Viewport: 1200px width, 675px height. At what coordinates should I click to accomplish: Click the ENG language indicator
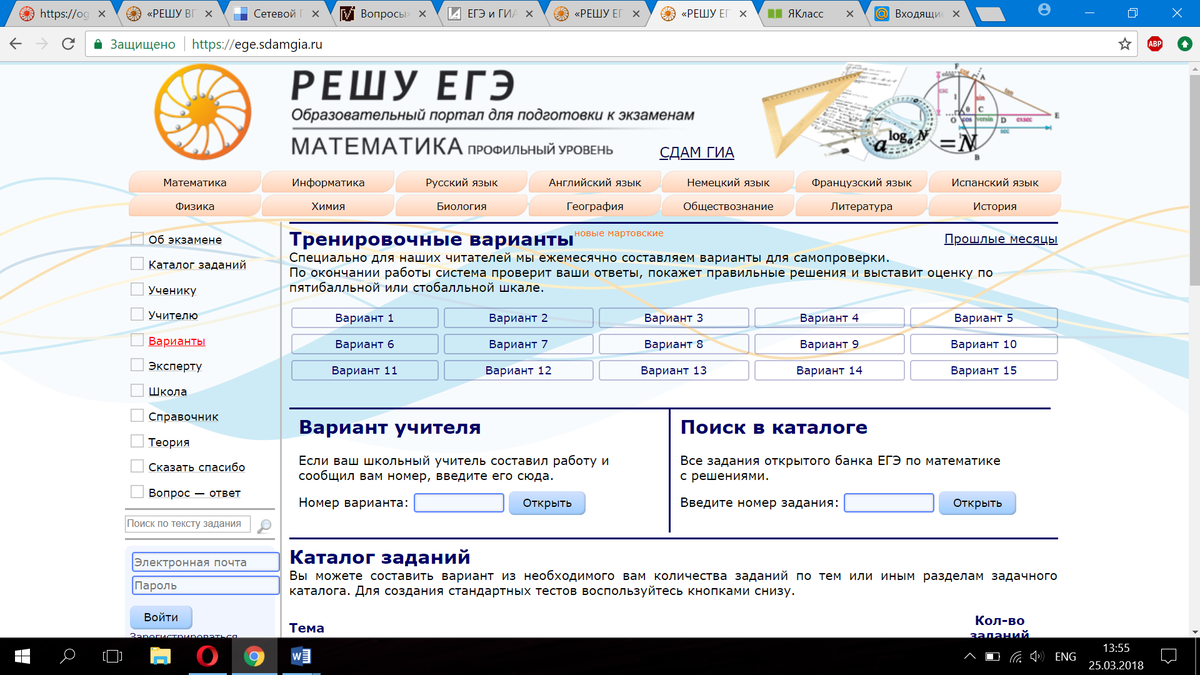(x=1066, y=656)
